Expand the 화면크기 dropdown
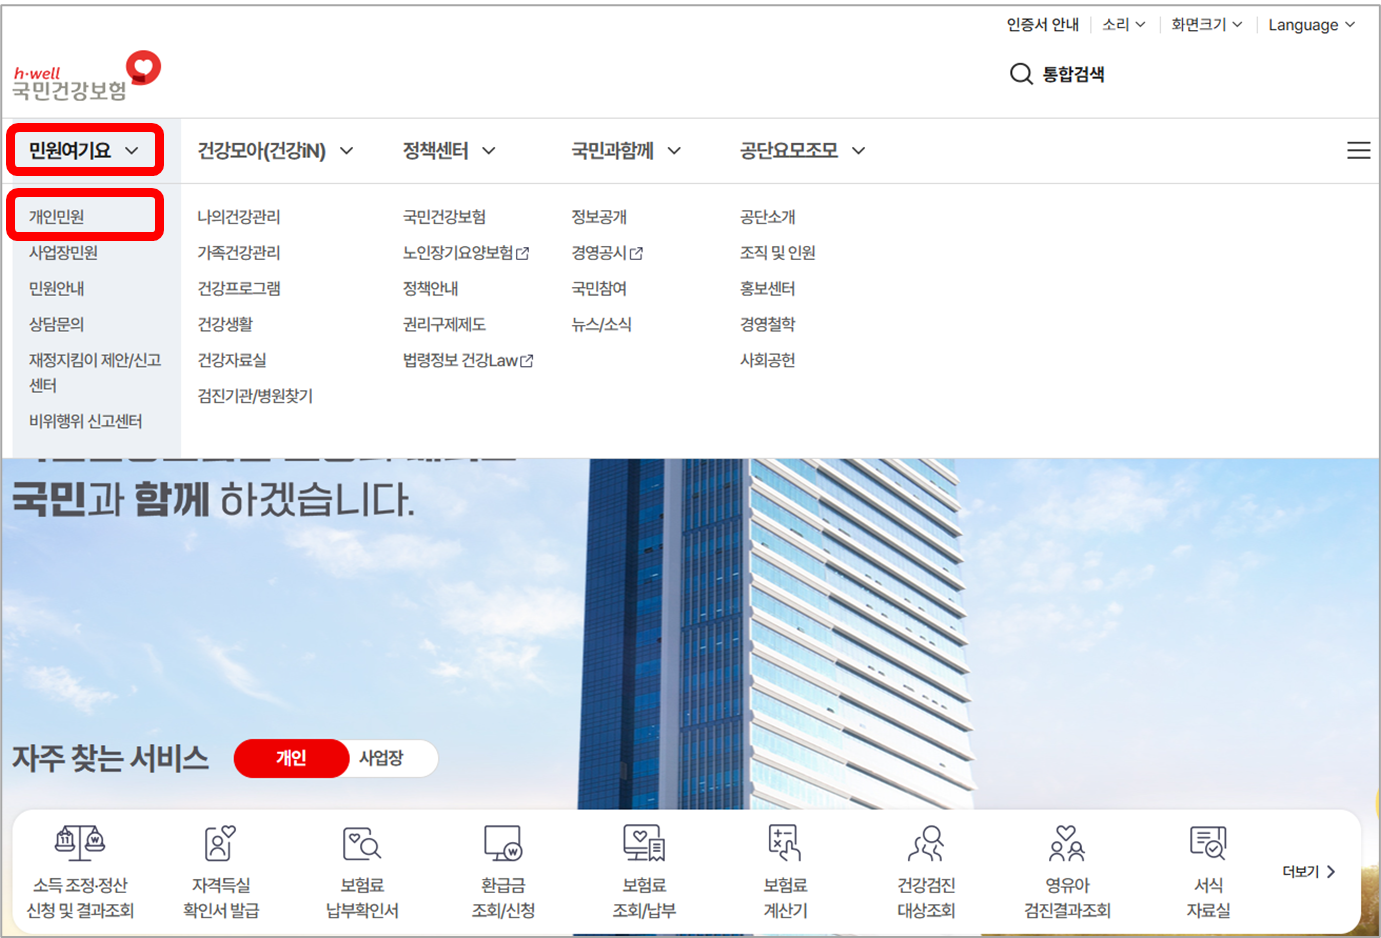The height and width of the screenshot is (938, 1381). [1207, 24]
